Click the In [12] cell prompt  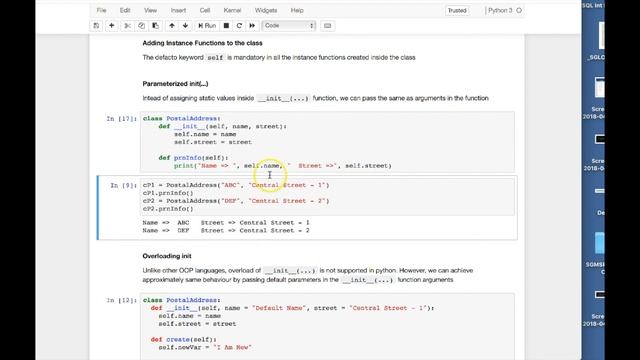click(121, 300)
